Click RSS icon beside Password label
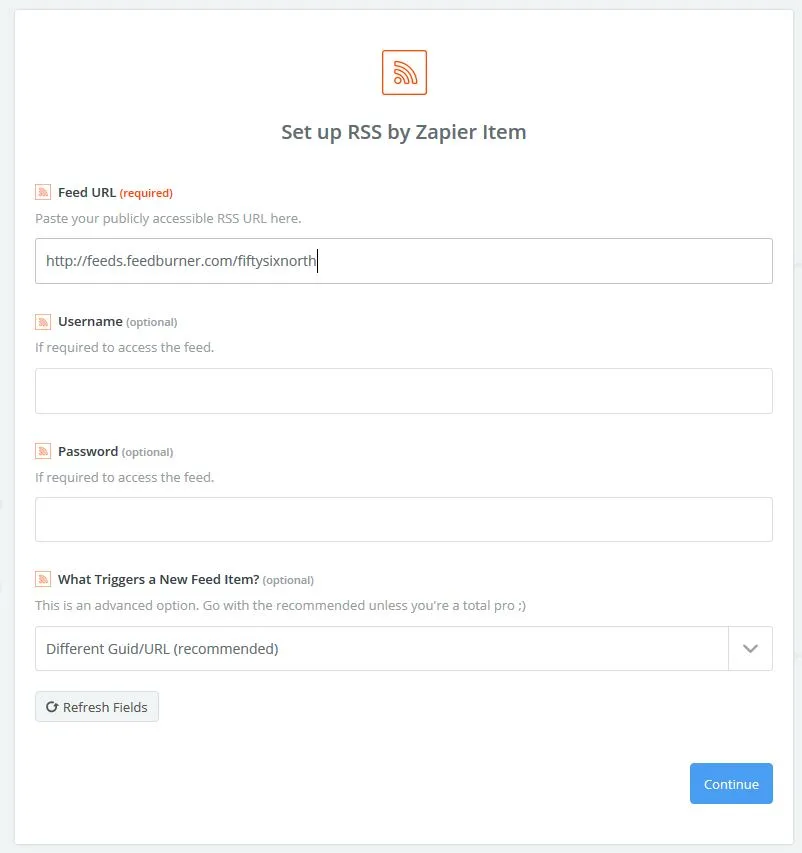802x853 pixels. click(x=43, y=451)
